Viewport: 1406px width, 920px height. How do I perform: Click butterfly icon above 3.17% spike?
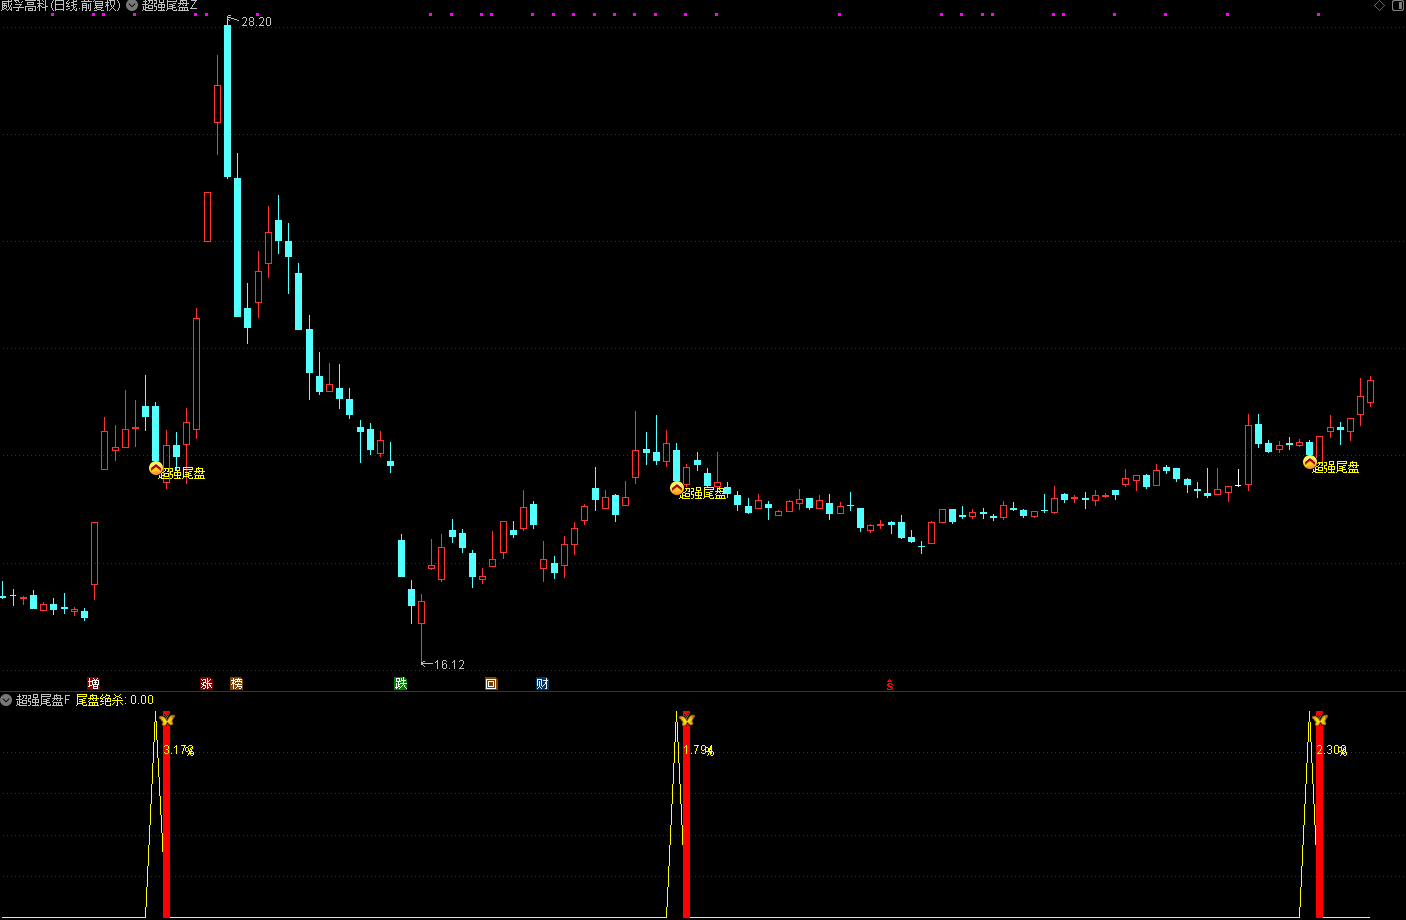point(167,719)
